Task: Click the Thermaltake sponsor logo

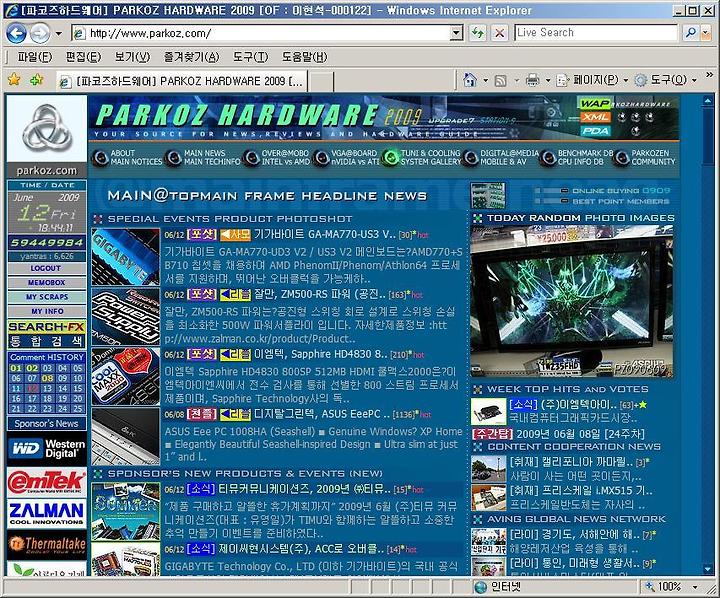Action: (x=47, y=545)
